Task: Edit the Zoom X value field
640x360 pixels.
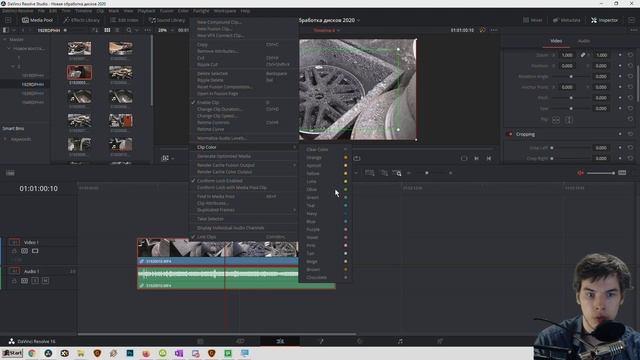Action: (567, 55)
